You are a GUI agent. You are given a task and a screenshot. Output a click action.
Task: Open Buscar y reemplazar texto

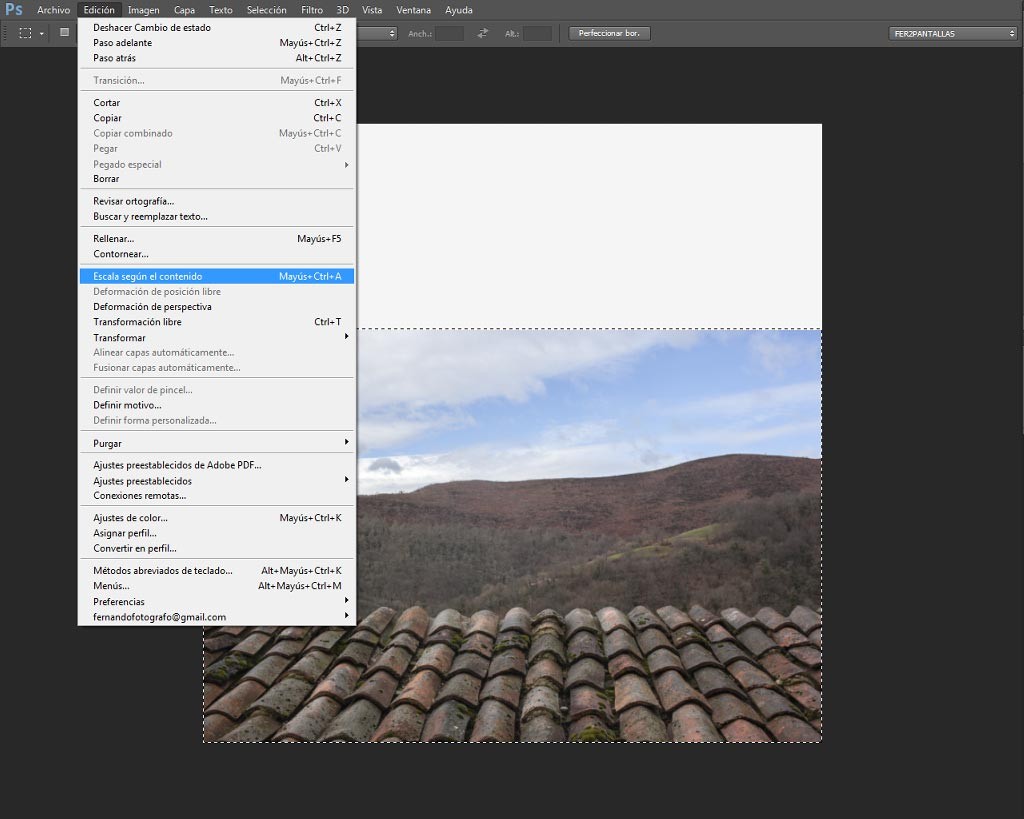click(217, 216)
